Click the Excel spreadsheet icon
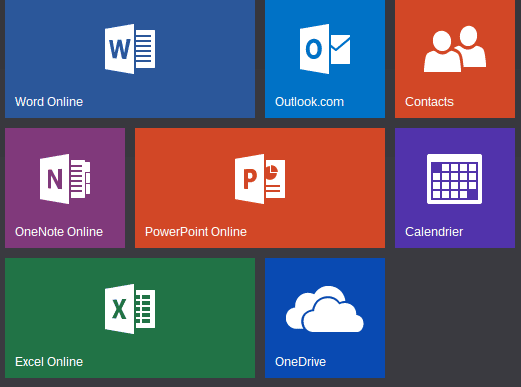The width and height of the screenshot is (521, 387). [130, 309]
